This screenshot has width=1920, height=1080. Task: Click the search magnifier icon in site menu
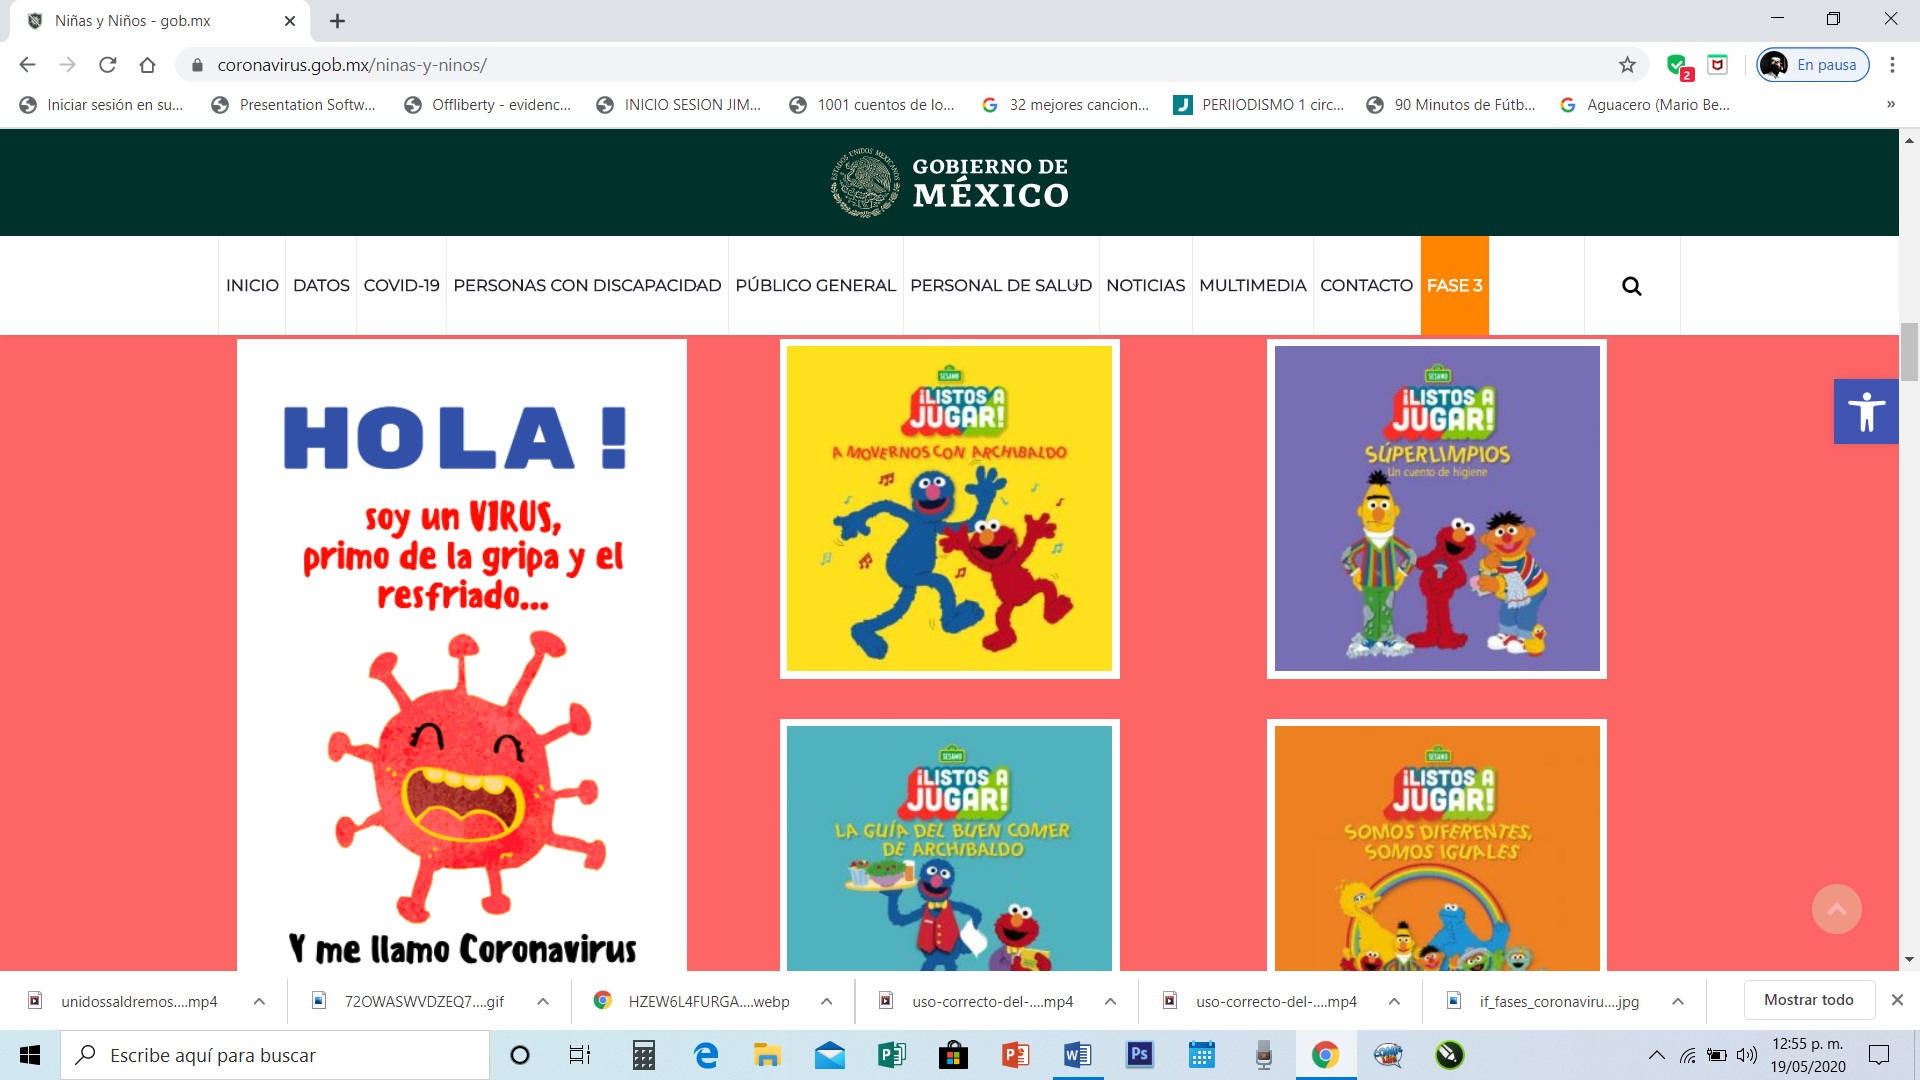1631,286
